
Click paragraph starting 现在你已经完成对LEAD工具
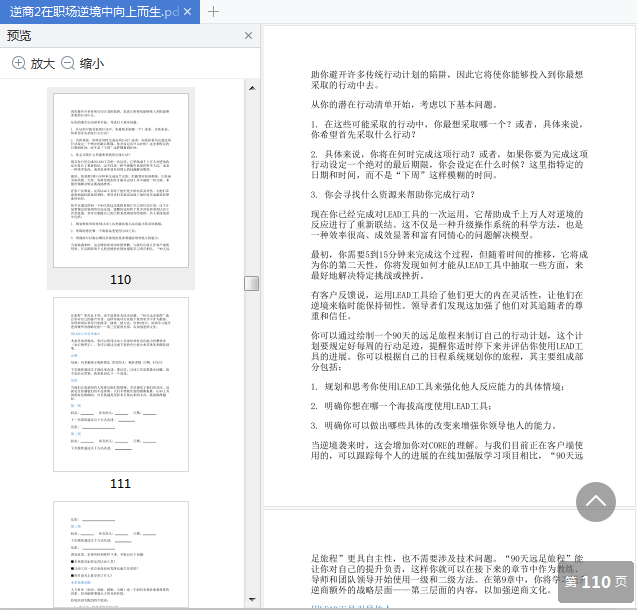point(447,225)
